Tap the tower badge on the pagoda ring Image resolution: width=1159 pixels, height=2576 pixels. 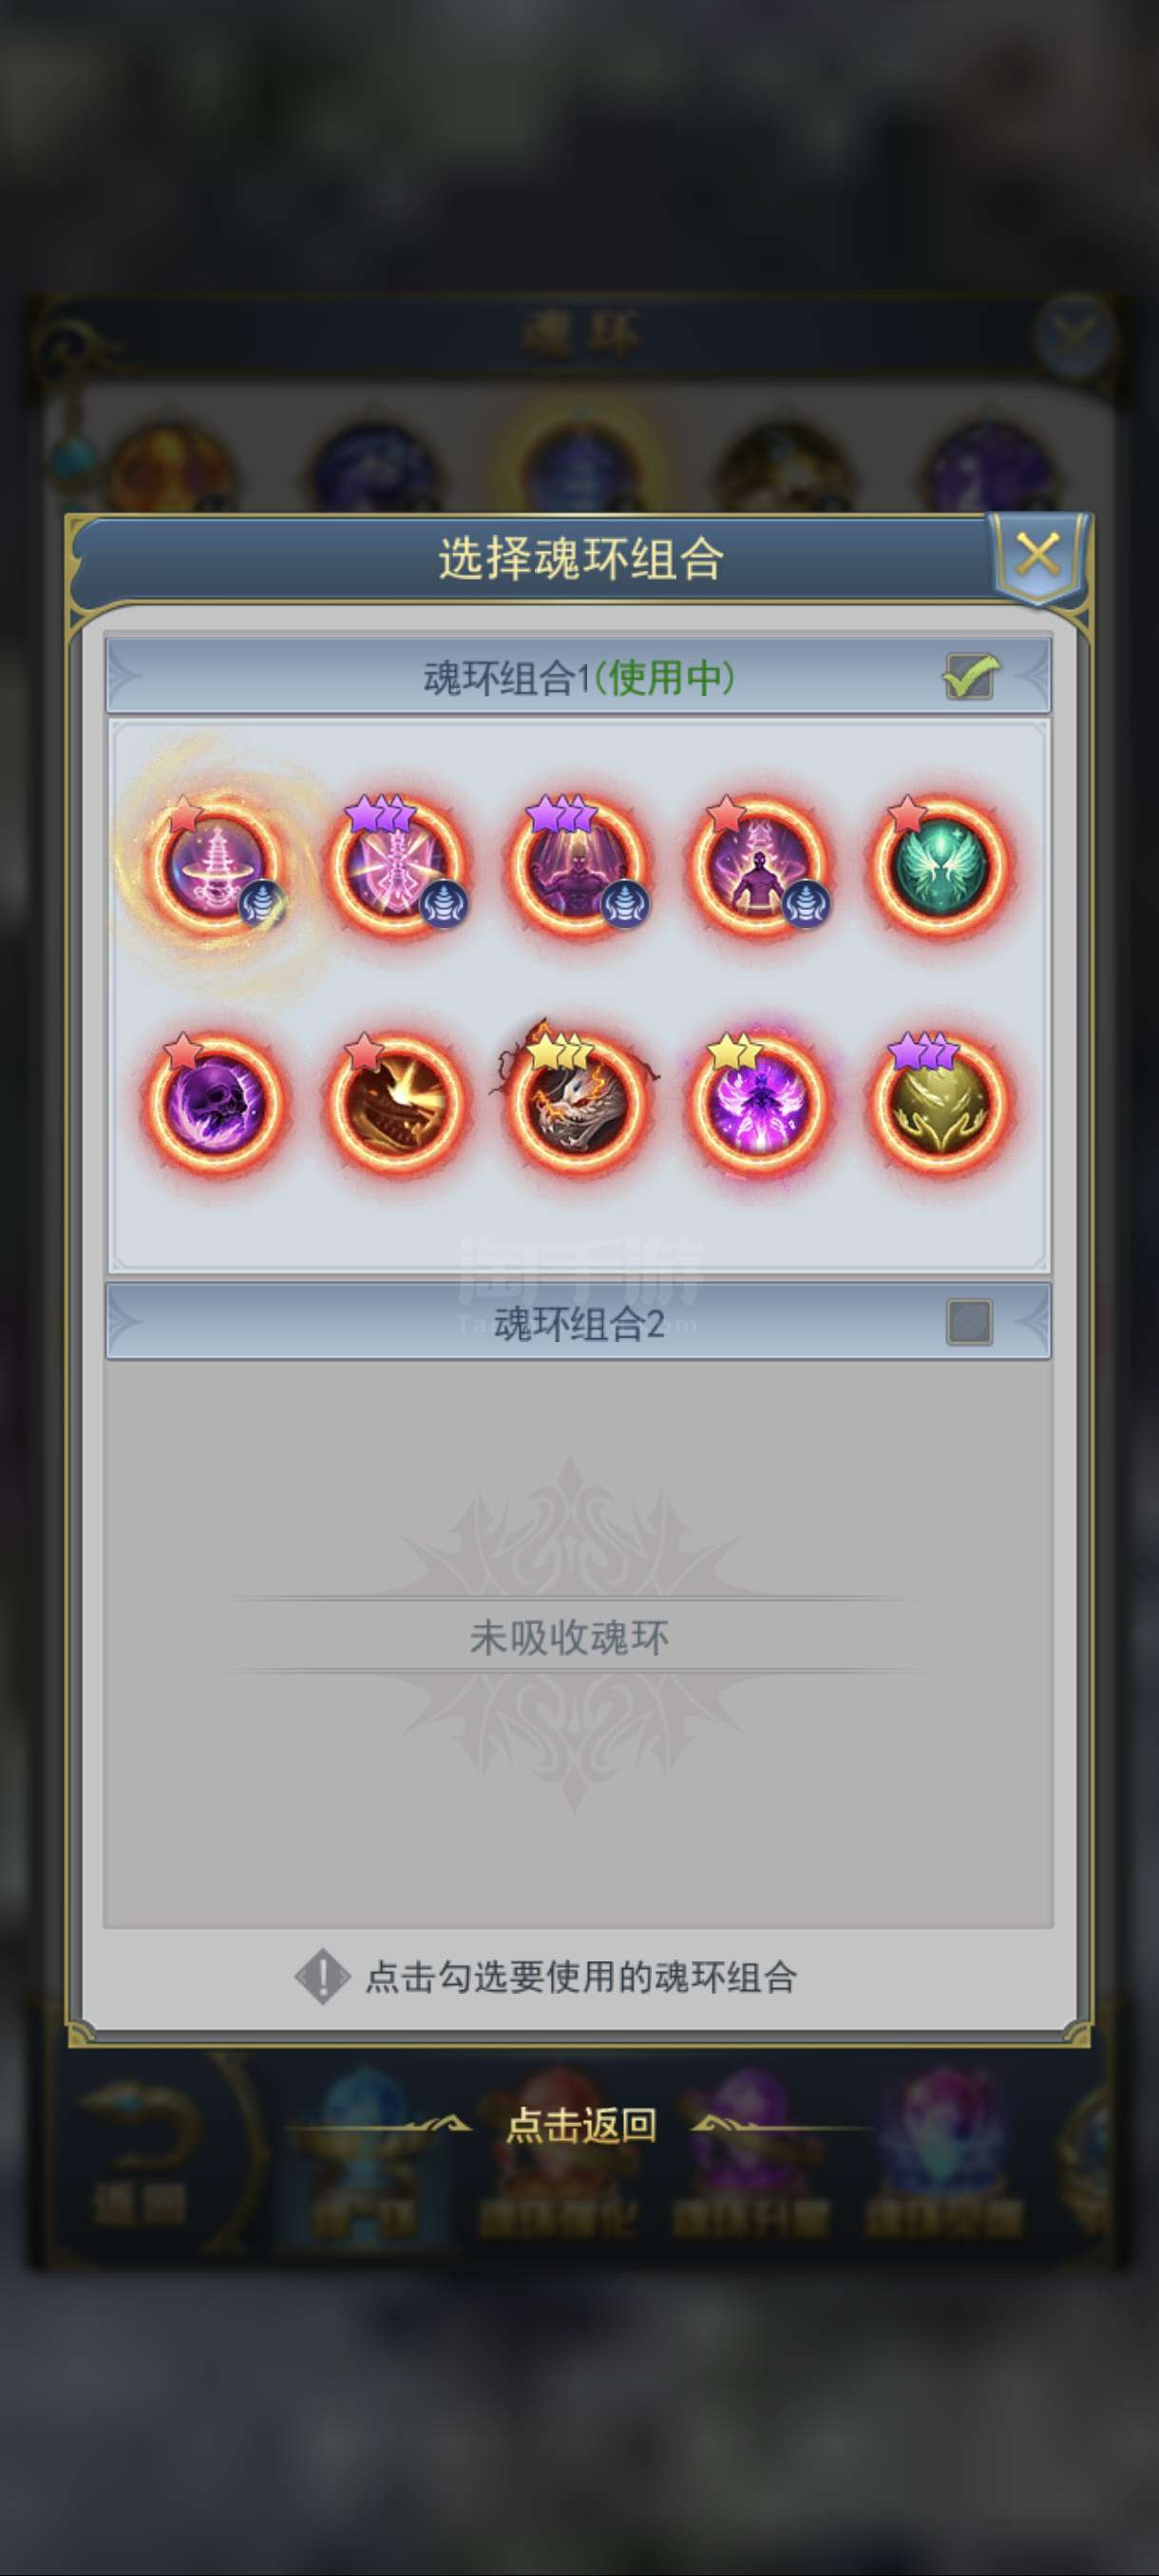[263, 905]
